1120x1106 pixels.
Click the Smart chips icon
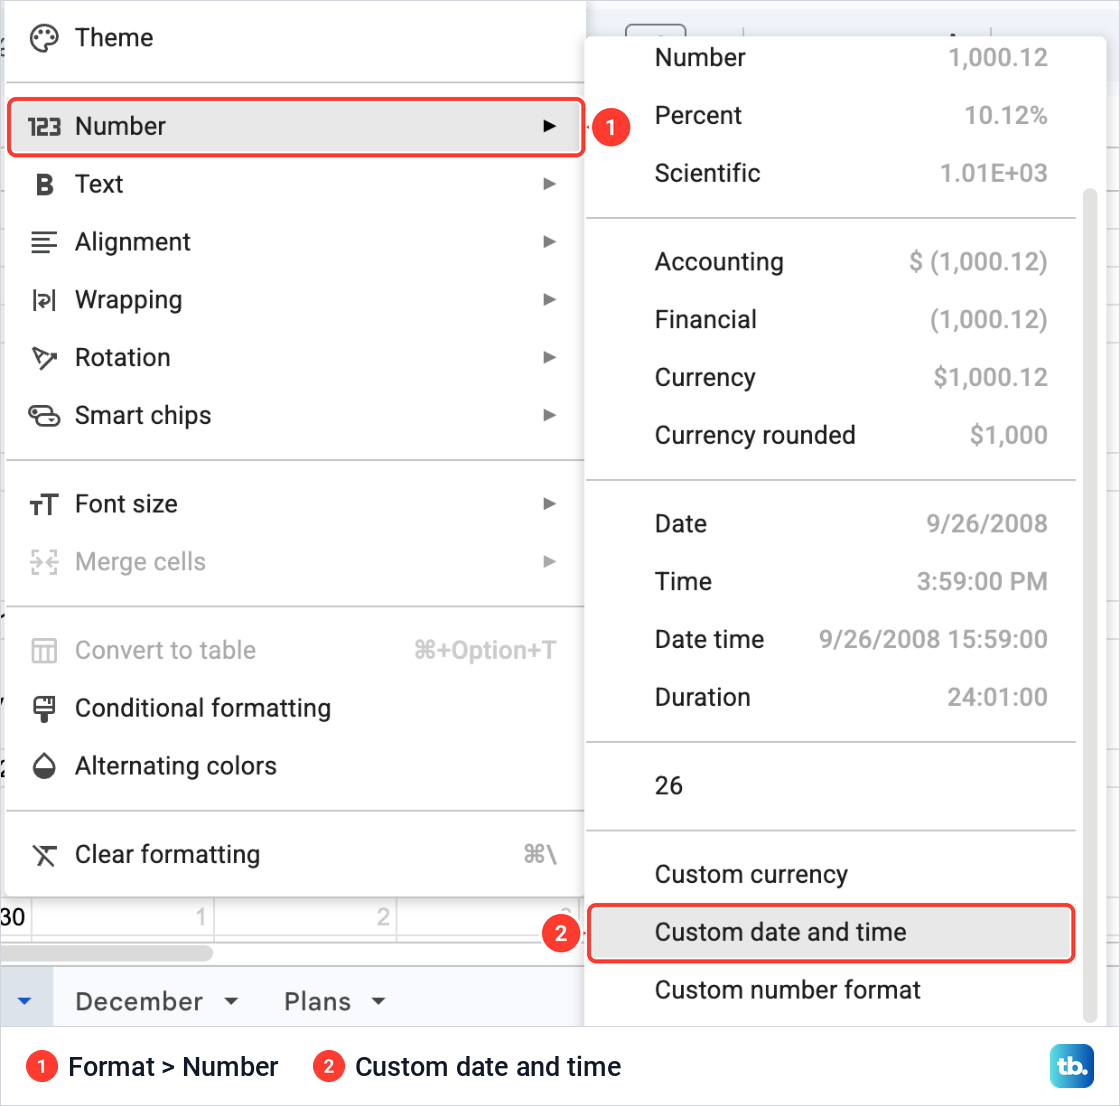[44, 416]
